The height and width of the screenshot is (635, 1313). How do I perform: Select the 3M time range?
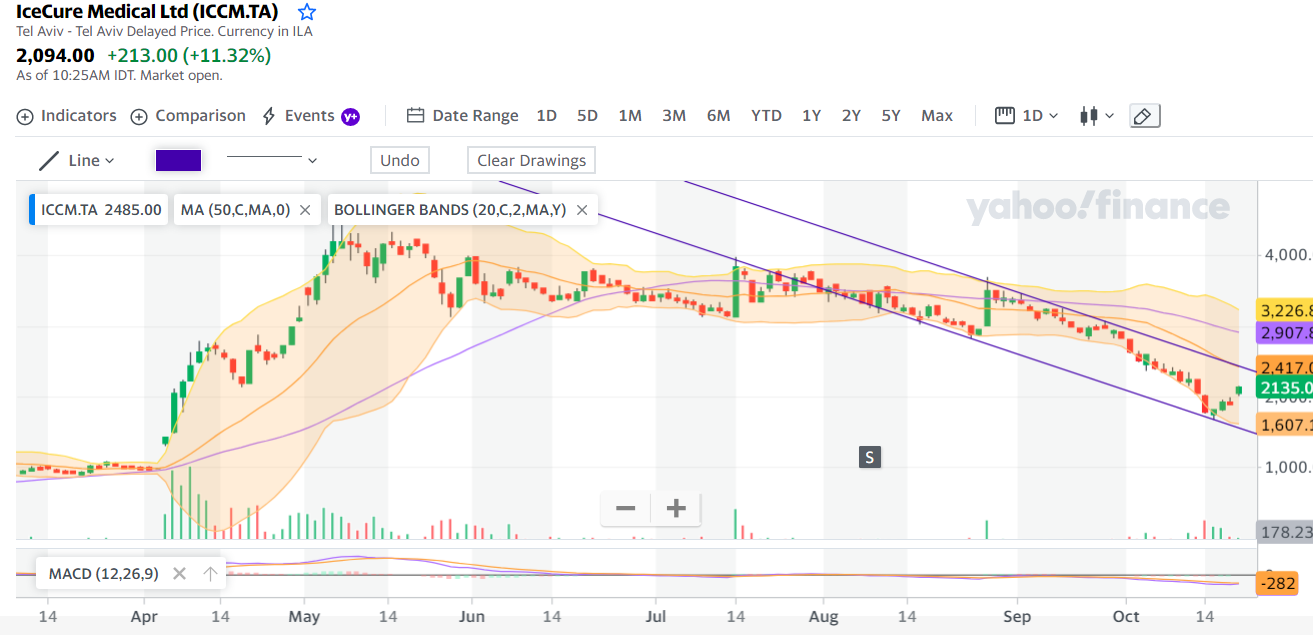[x=674, y=116]
